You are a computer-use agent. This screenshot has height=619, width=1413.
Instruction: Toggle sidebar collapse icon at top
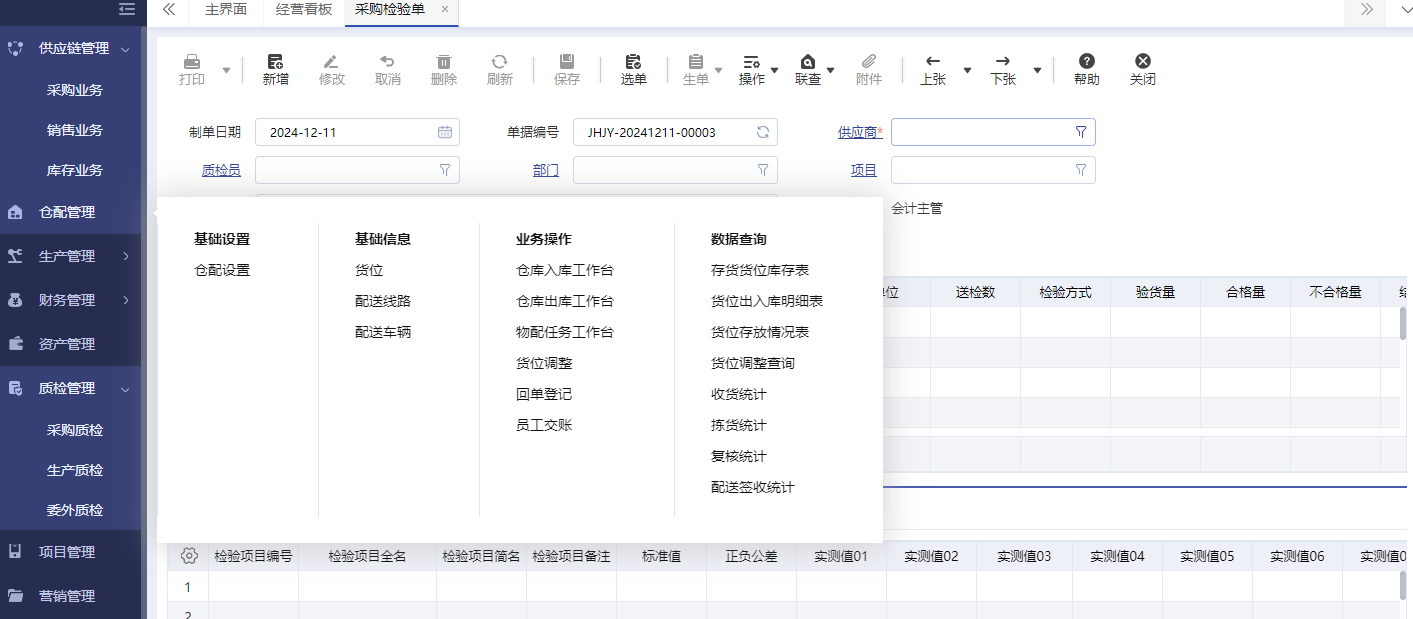pyautogui.click(x=126, y=9)
